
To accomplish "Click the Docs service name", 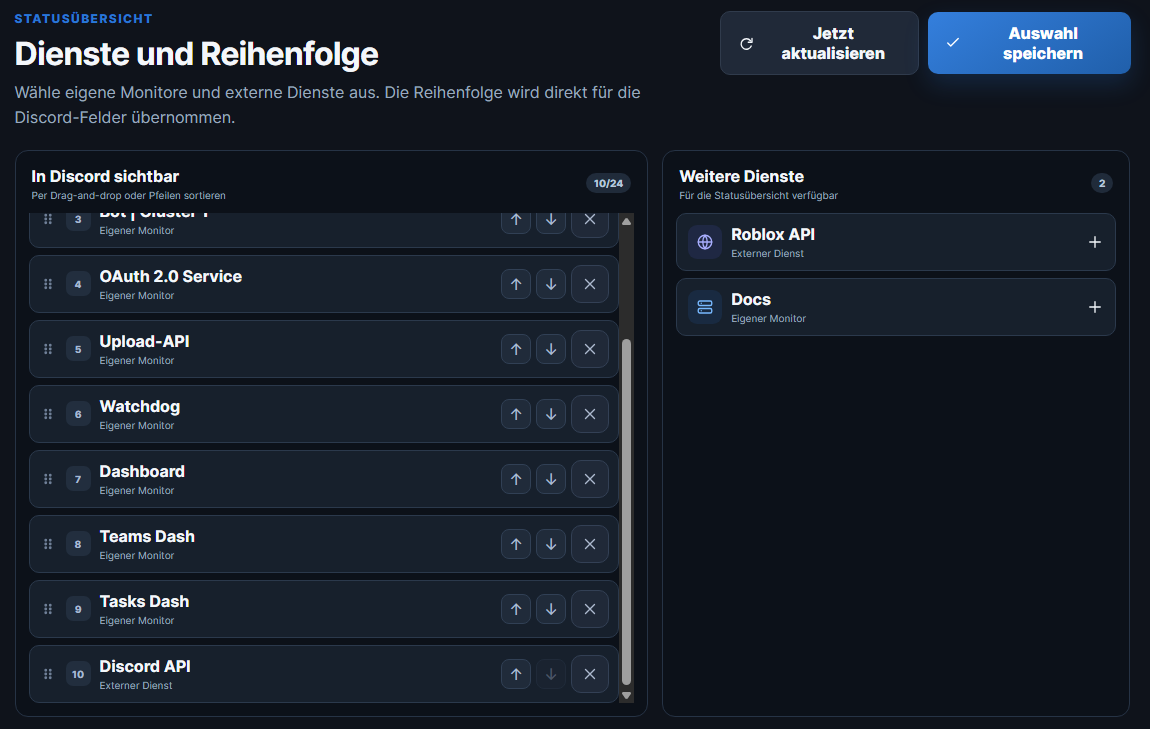I will point(751,300).
